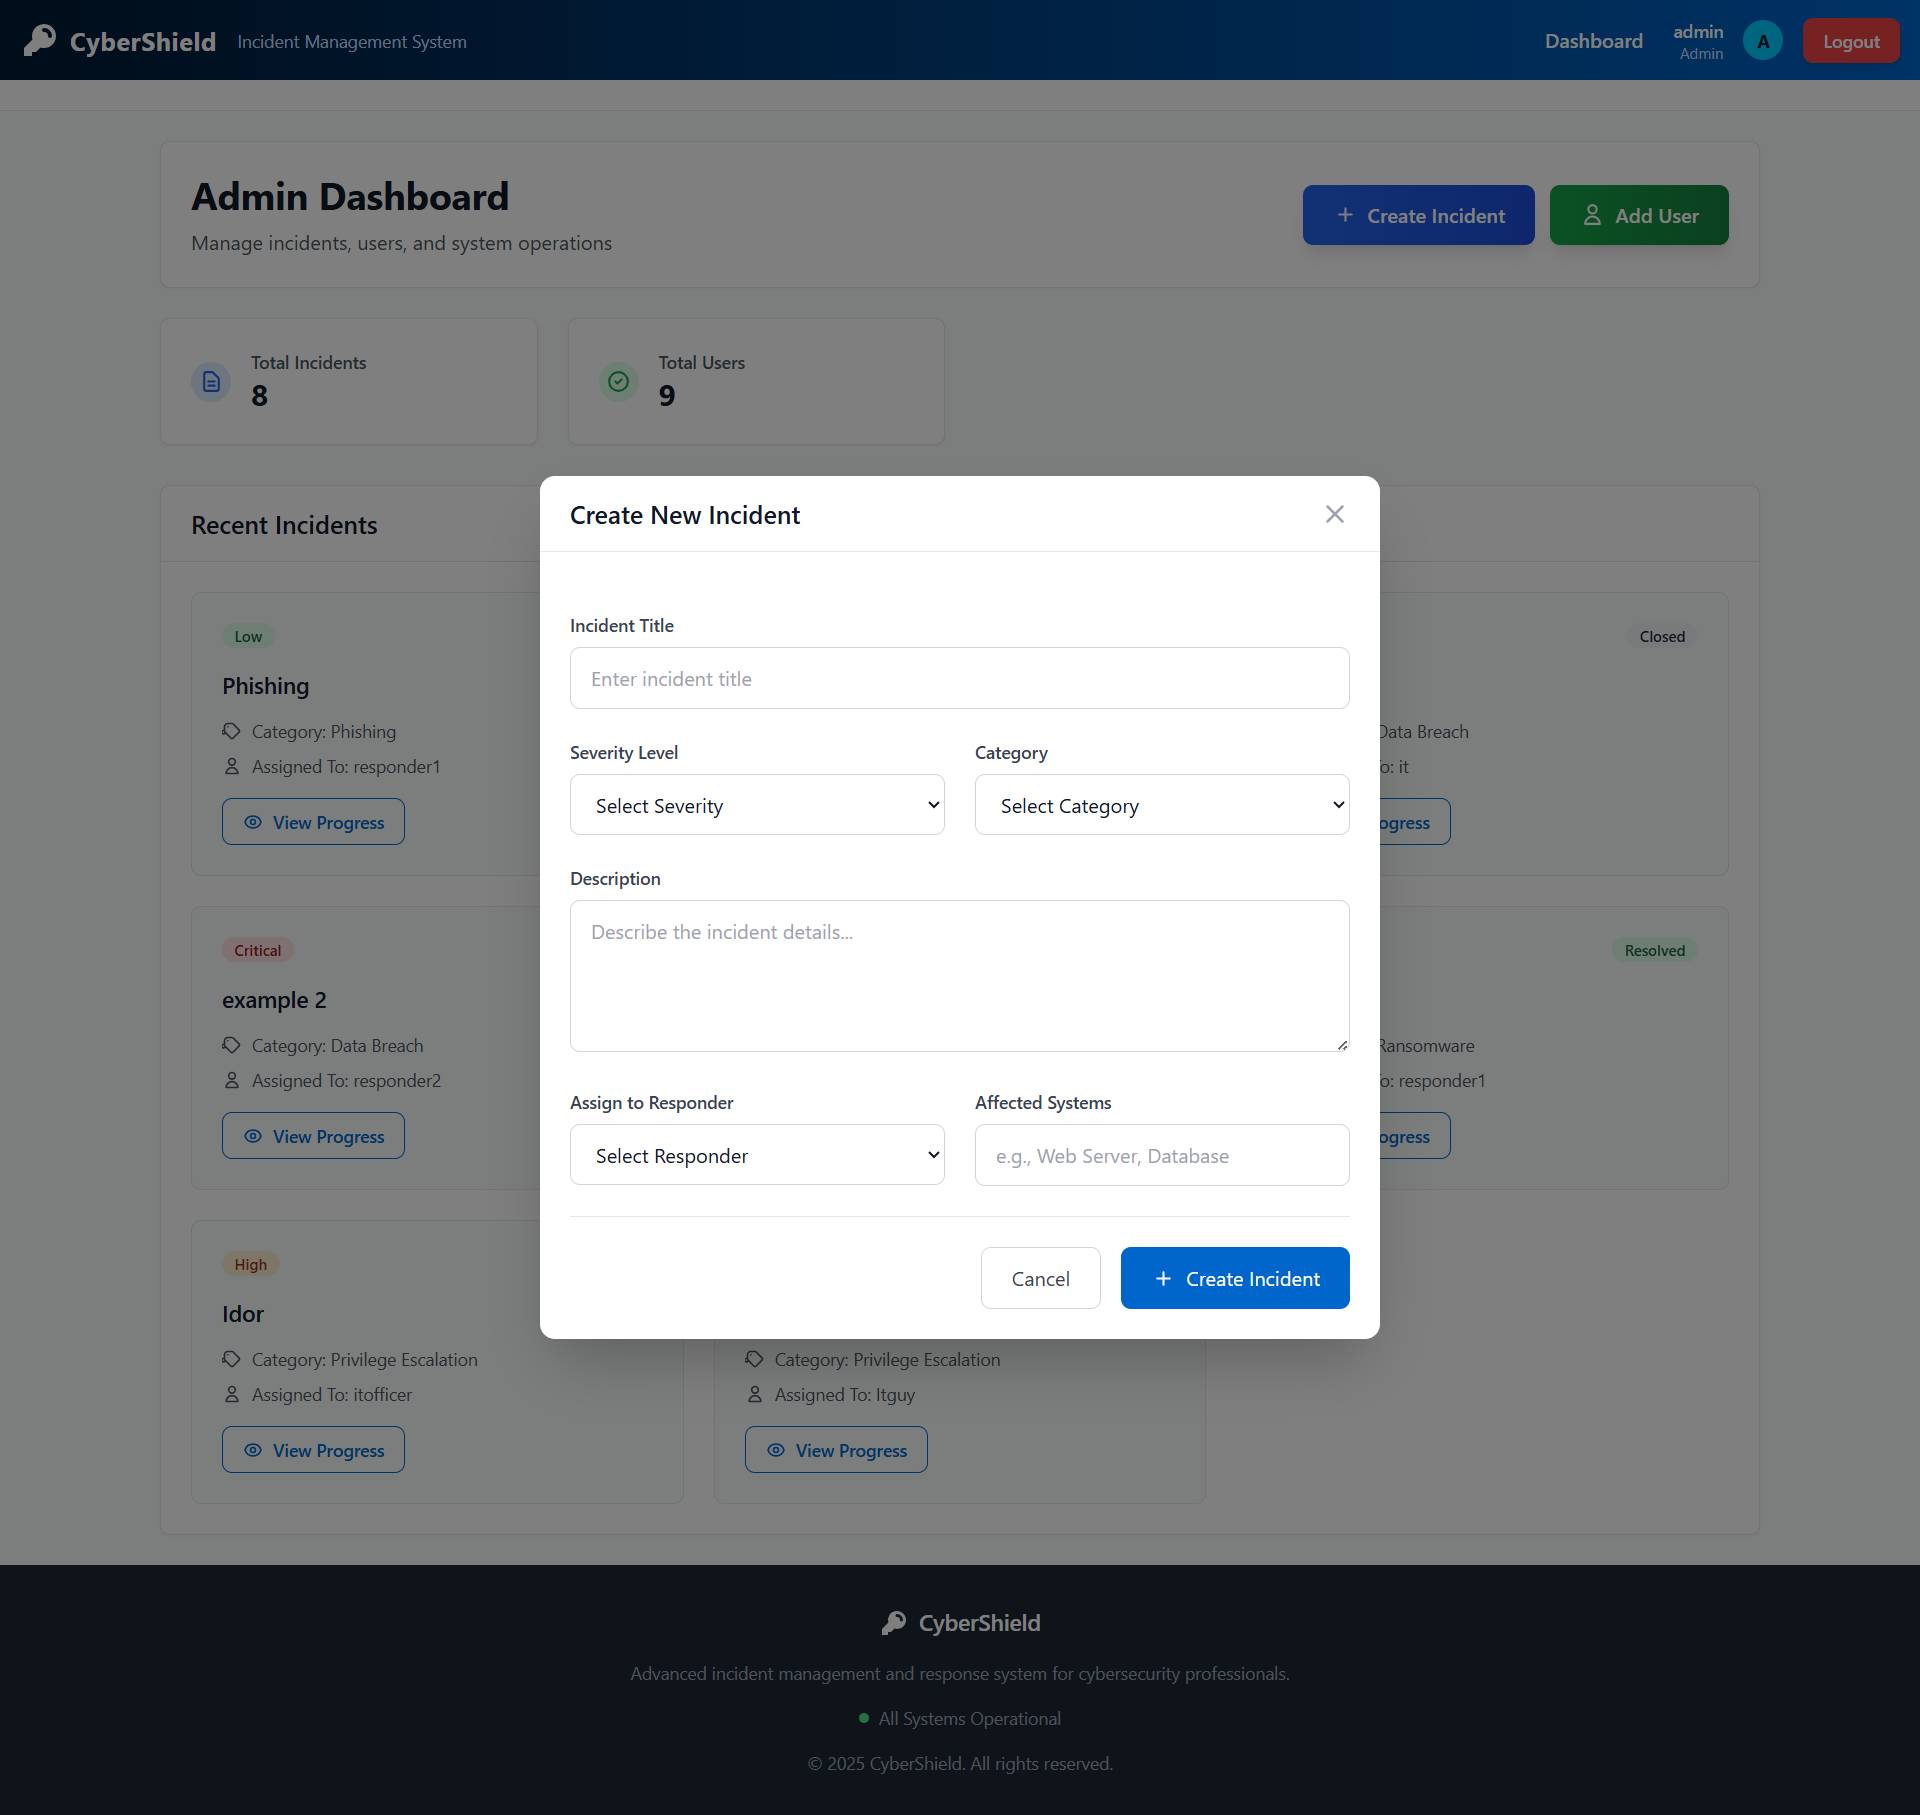
Task: Expand the Select Responder dropdown
Action: [757, 1155]
